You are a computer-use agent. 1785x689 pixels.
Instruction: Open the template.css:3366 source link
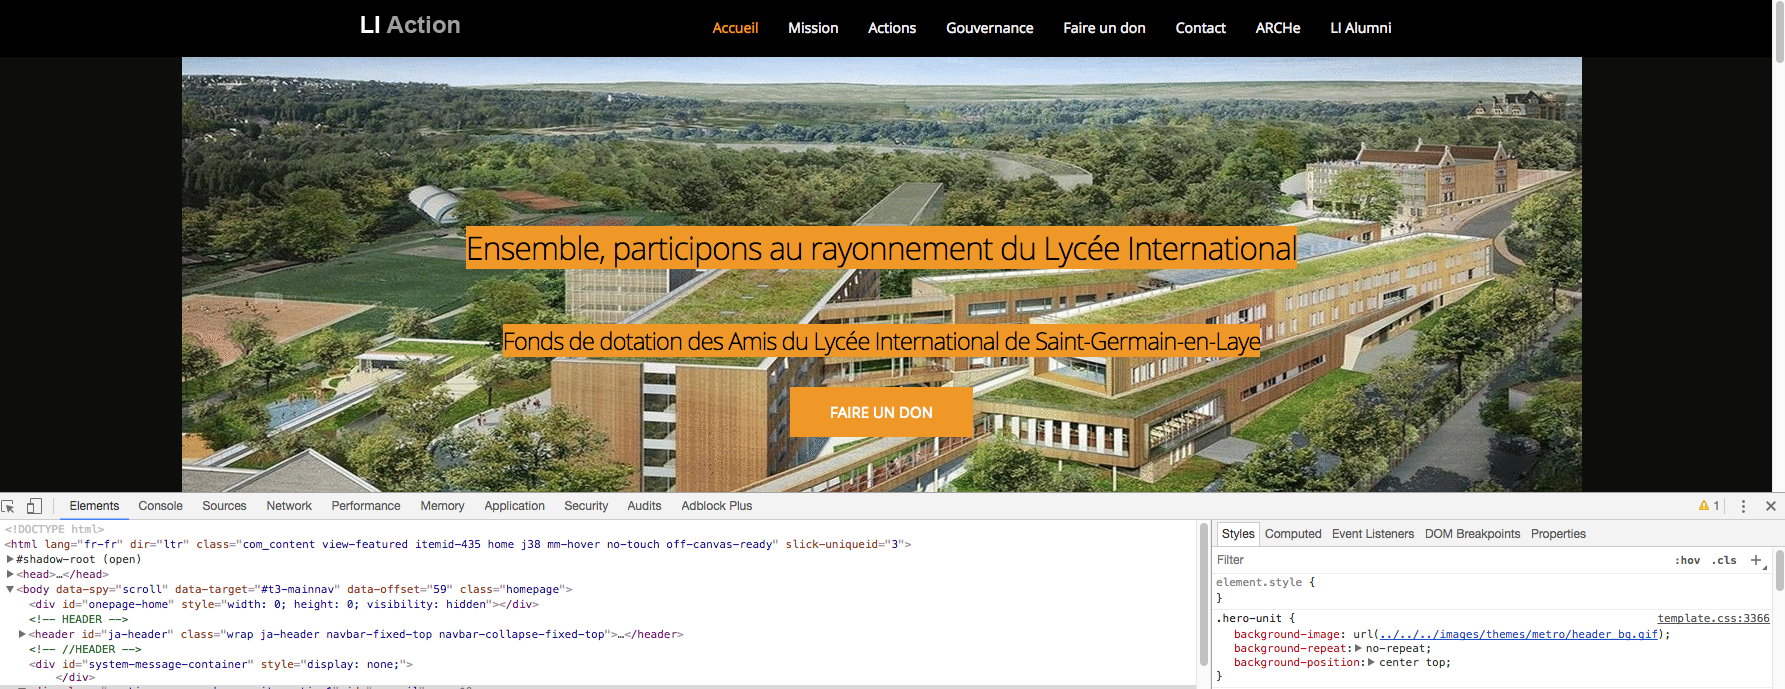coord(1712,618)
